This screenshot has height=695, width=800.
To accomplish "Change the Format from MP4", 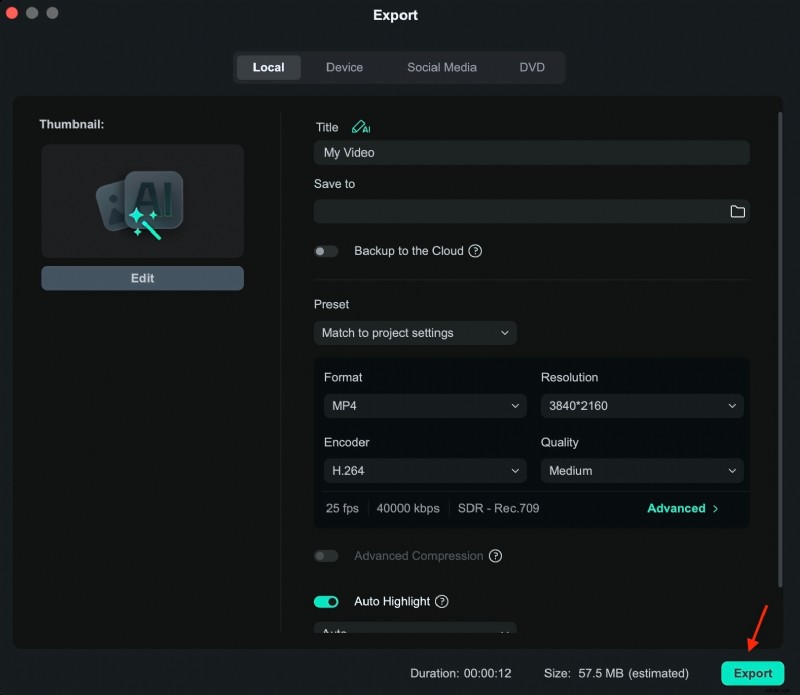I will click(x=424, y=406).
